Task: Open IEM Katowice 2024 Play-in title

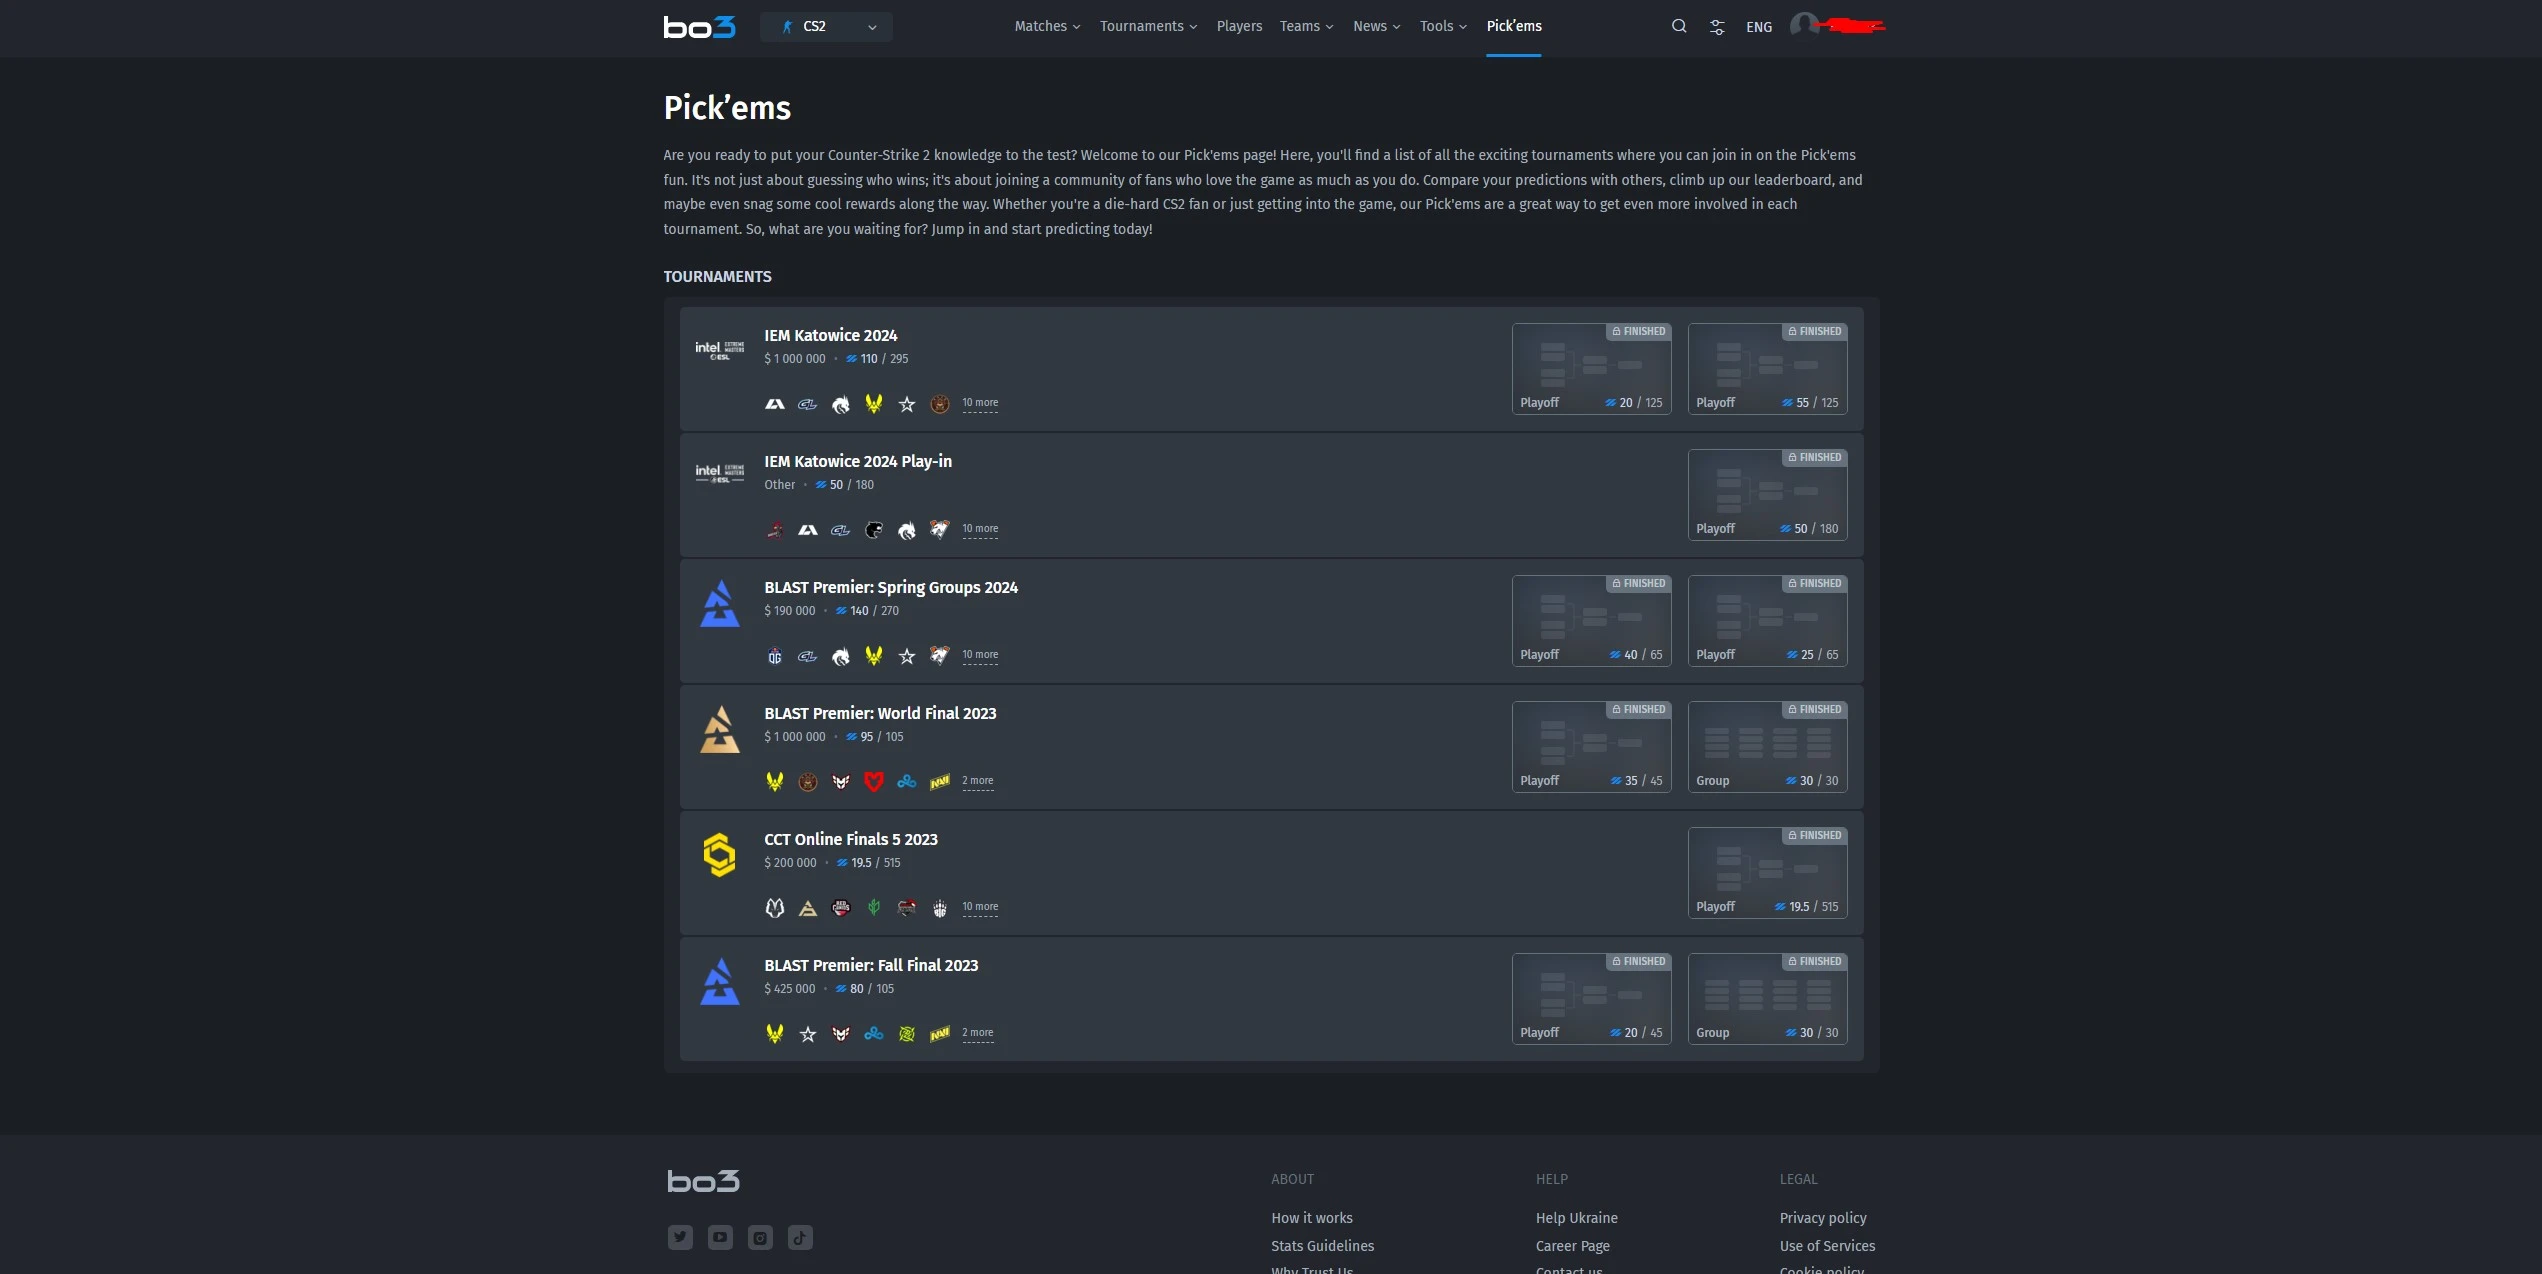Action: (858, 462)
